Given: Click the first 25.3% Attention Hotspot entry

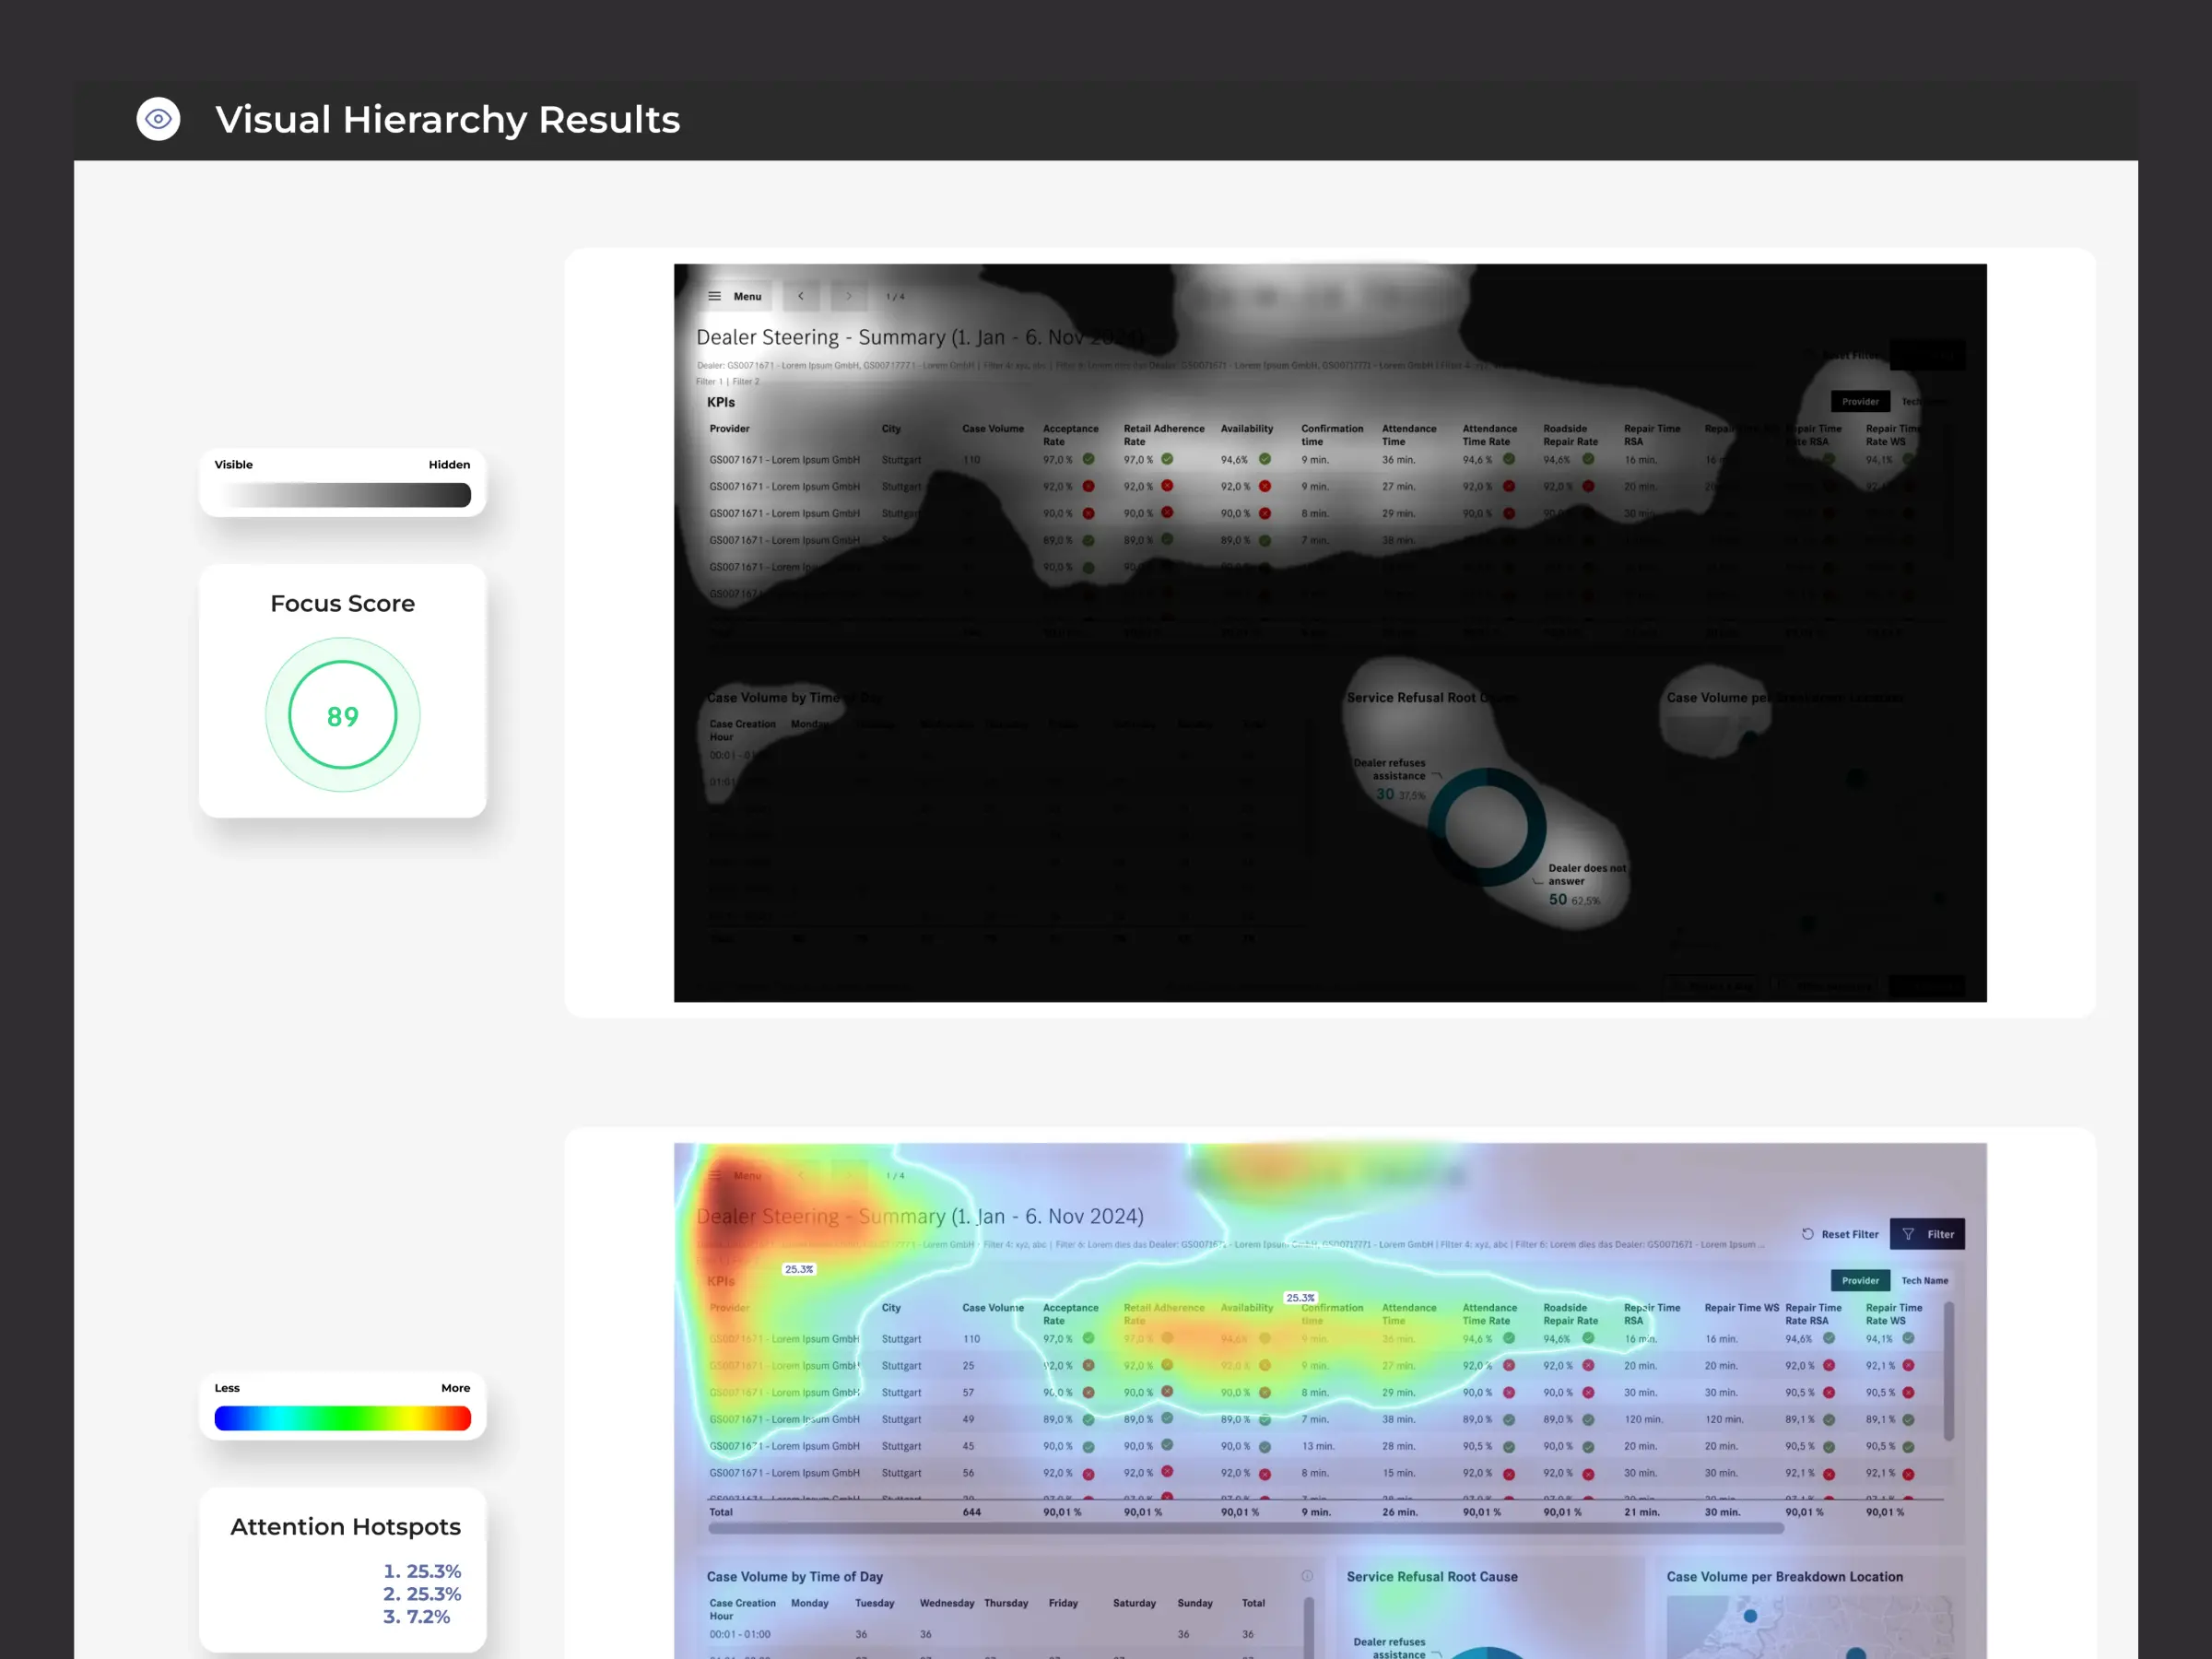Looking at the screenshot, I should [x=421, y=1571].
